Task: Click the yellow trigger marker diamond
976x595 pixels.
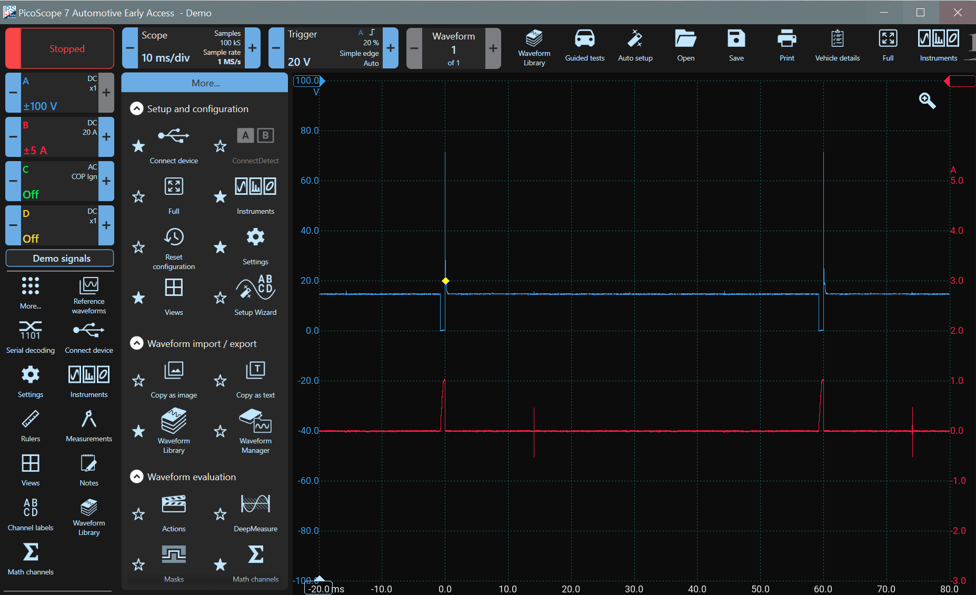Action: (446, 281)
